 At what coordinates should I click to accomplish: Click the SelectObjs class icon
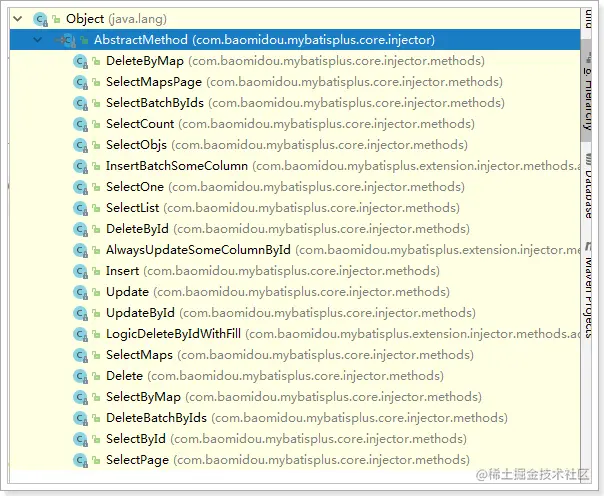pyautogui.click(x=81, y=145)
